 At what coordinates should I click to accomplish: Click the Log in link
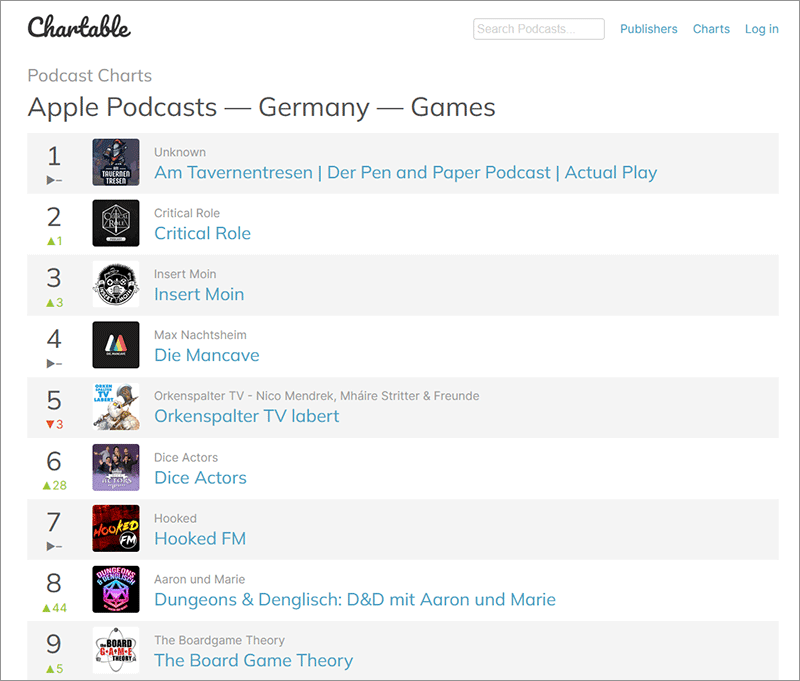click(762, 29)
